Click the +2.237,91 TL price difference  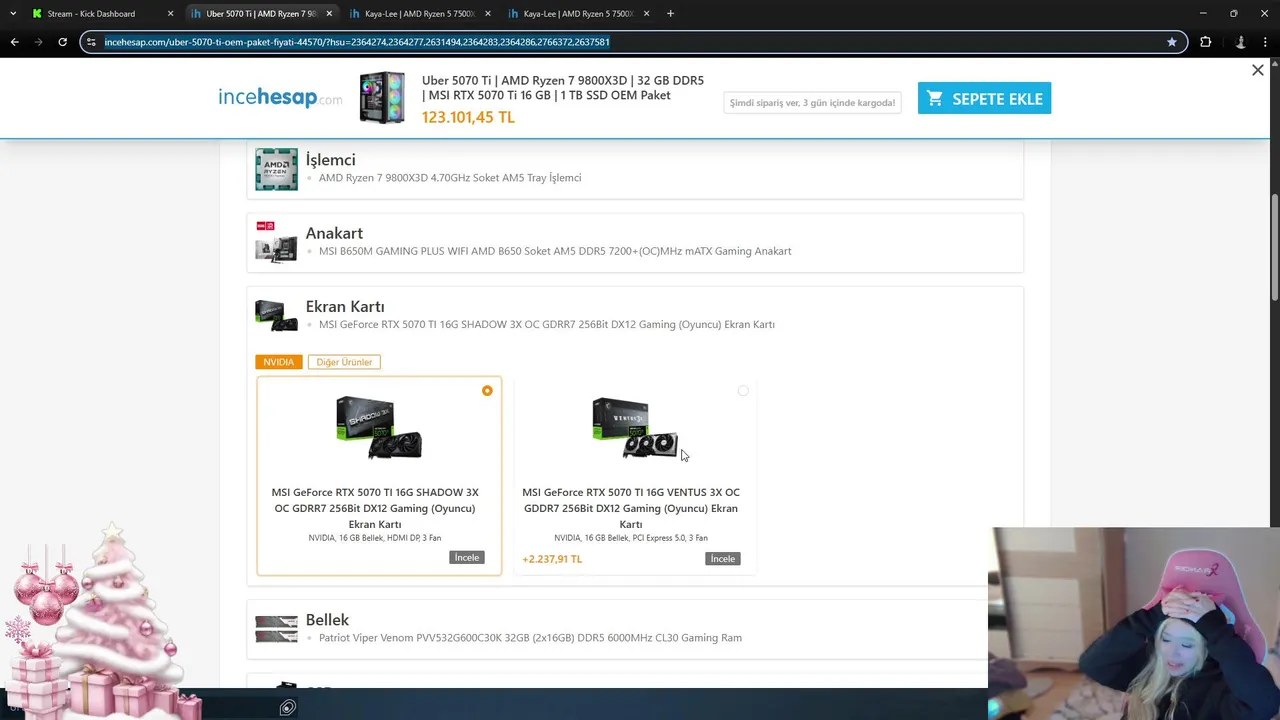552,559
